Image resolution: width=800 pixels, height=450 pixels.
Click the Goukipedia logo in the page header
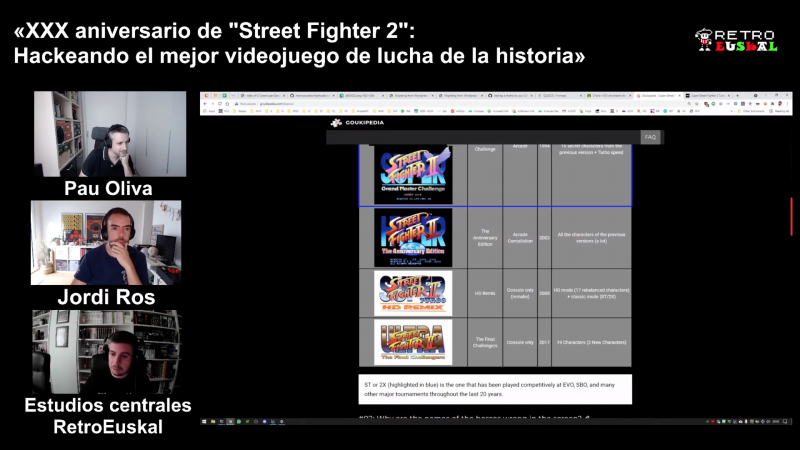point(358,122)
